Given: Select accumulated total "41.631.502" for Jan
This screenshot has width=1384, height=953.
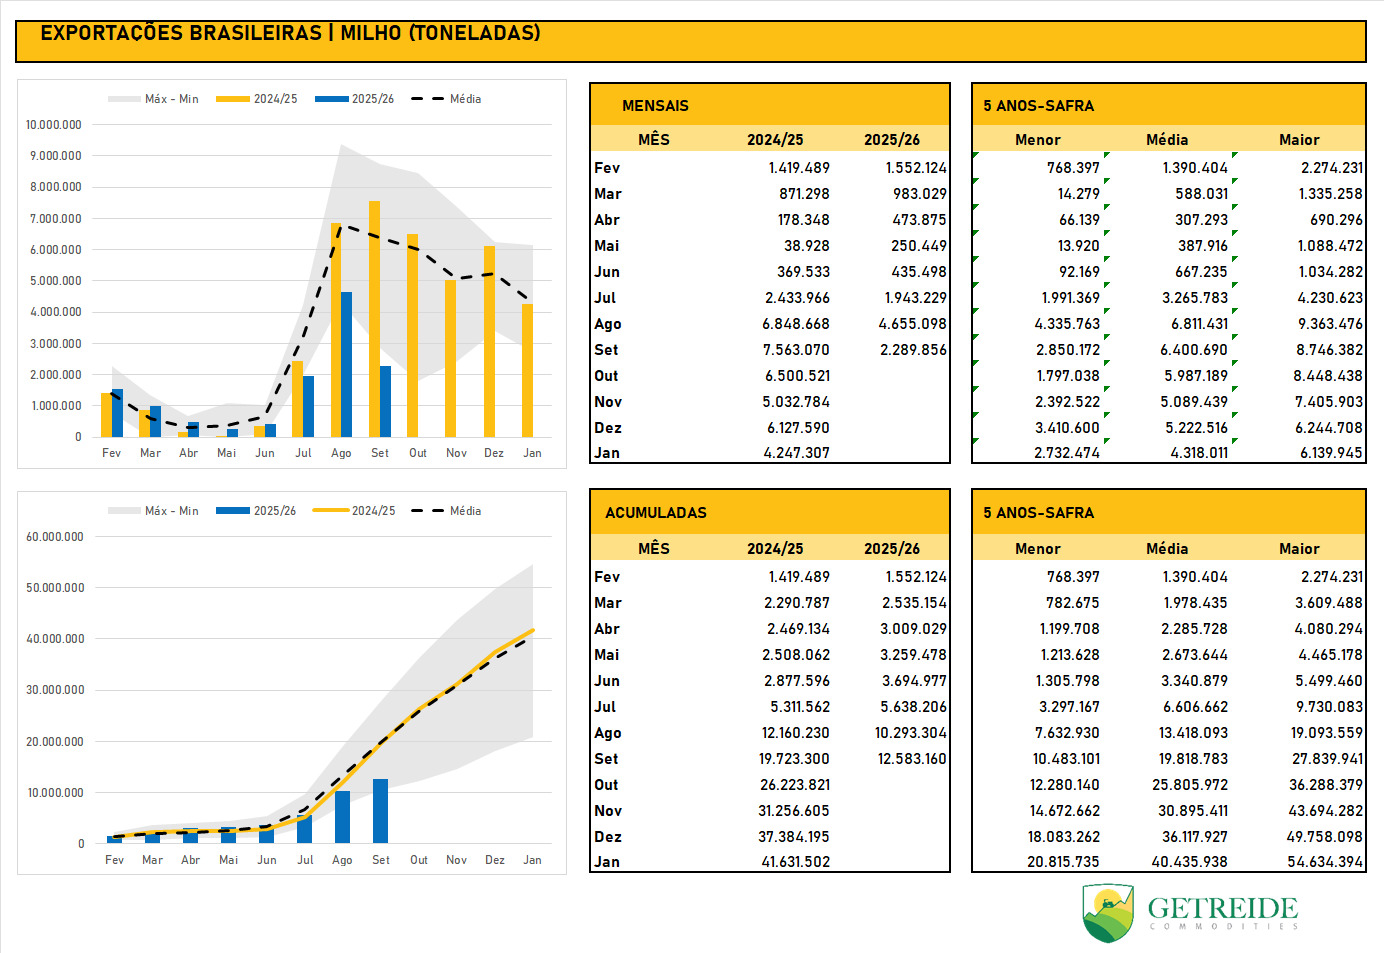Looking at the screenshot, I should (x=796, y=862).
